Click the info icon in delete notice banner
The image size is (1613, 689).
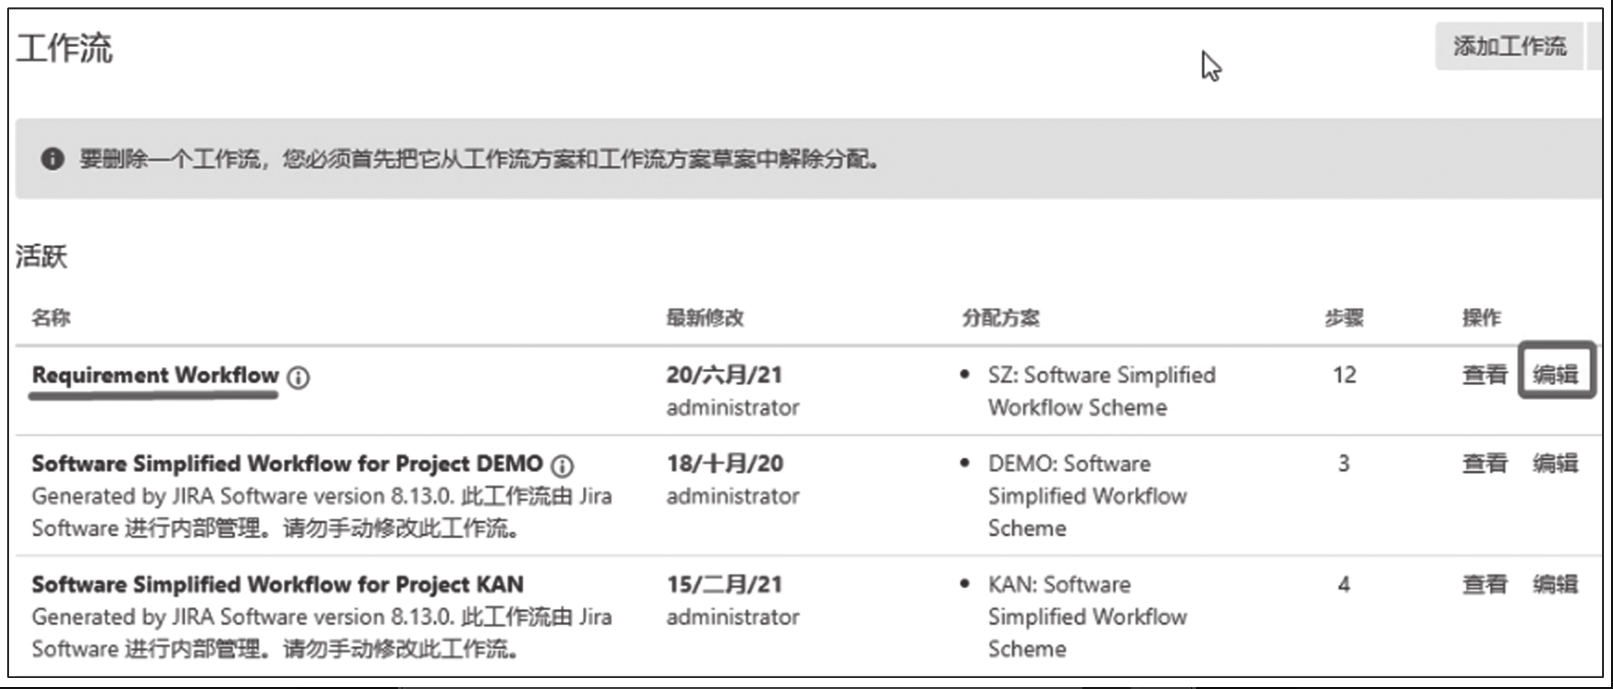point(52,159)
